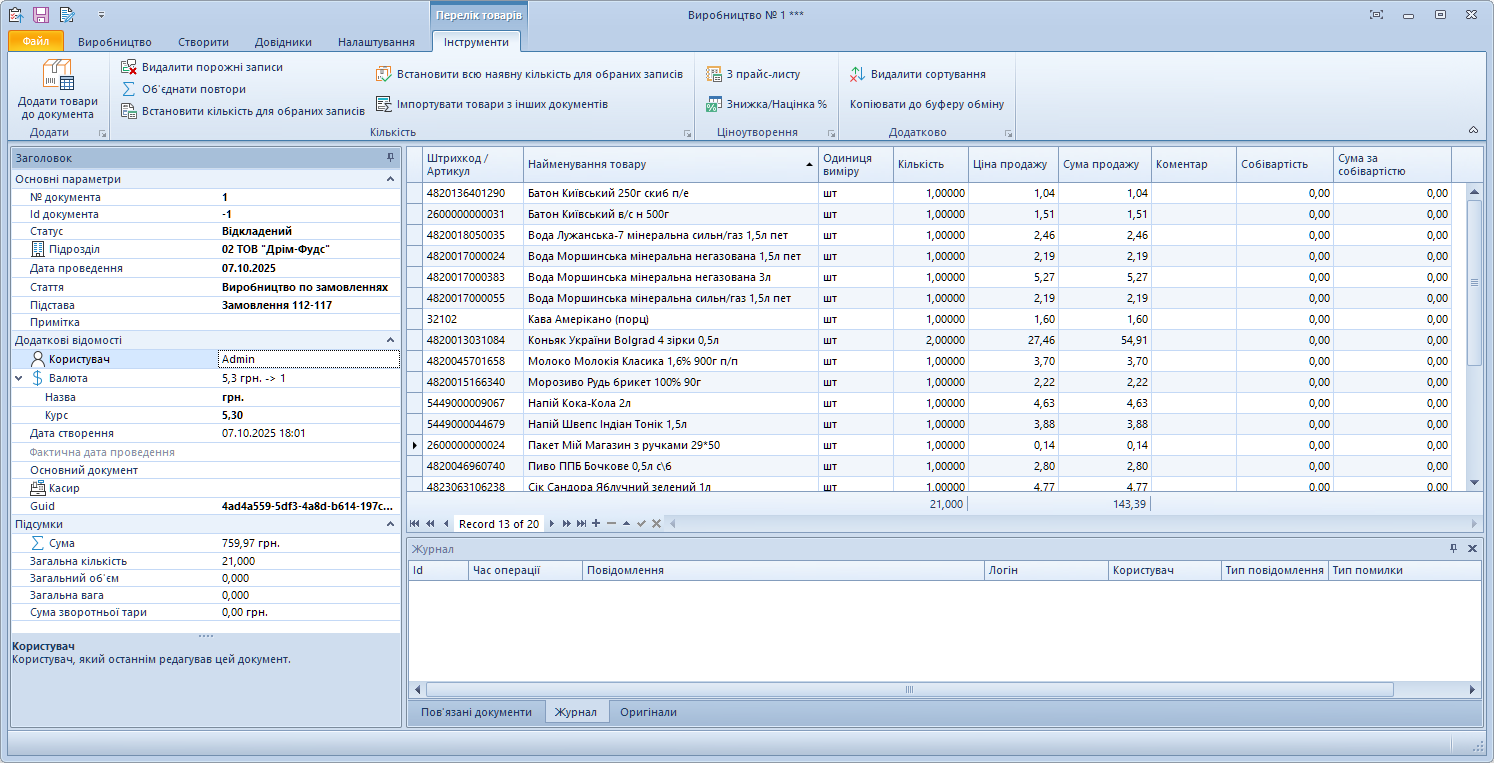This screenshot has height=763, width=1494.
Task: Open the quick access toolbar customize dropdown
Action: pos(101,16)
